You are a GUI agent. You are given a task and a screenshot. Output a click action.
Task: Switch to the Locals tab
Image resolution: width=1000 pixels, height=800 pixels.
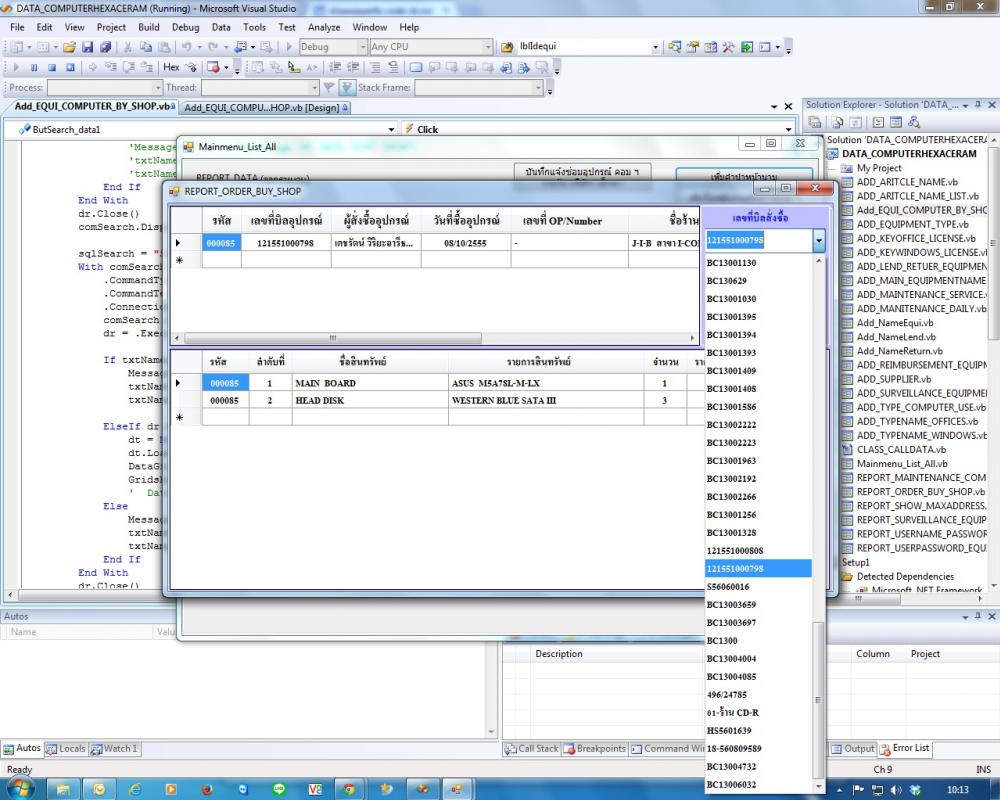66,748
